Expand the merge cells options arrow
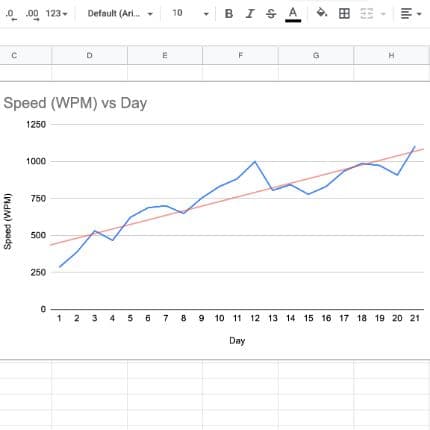Screen dimensions: 430x430 [x=383, y=14]
